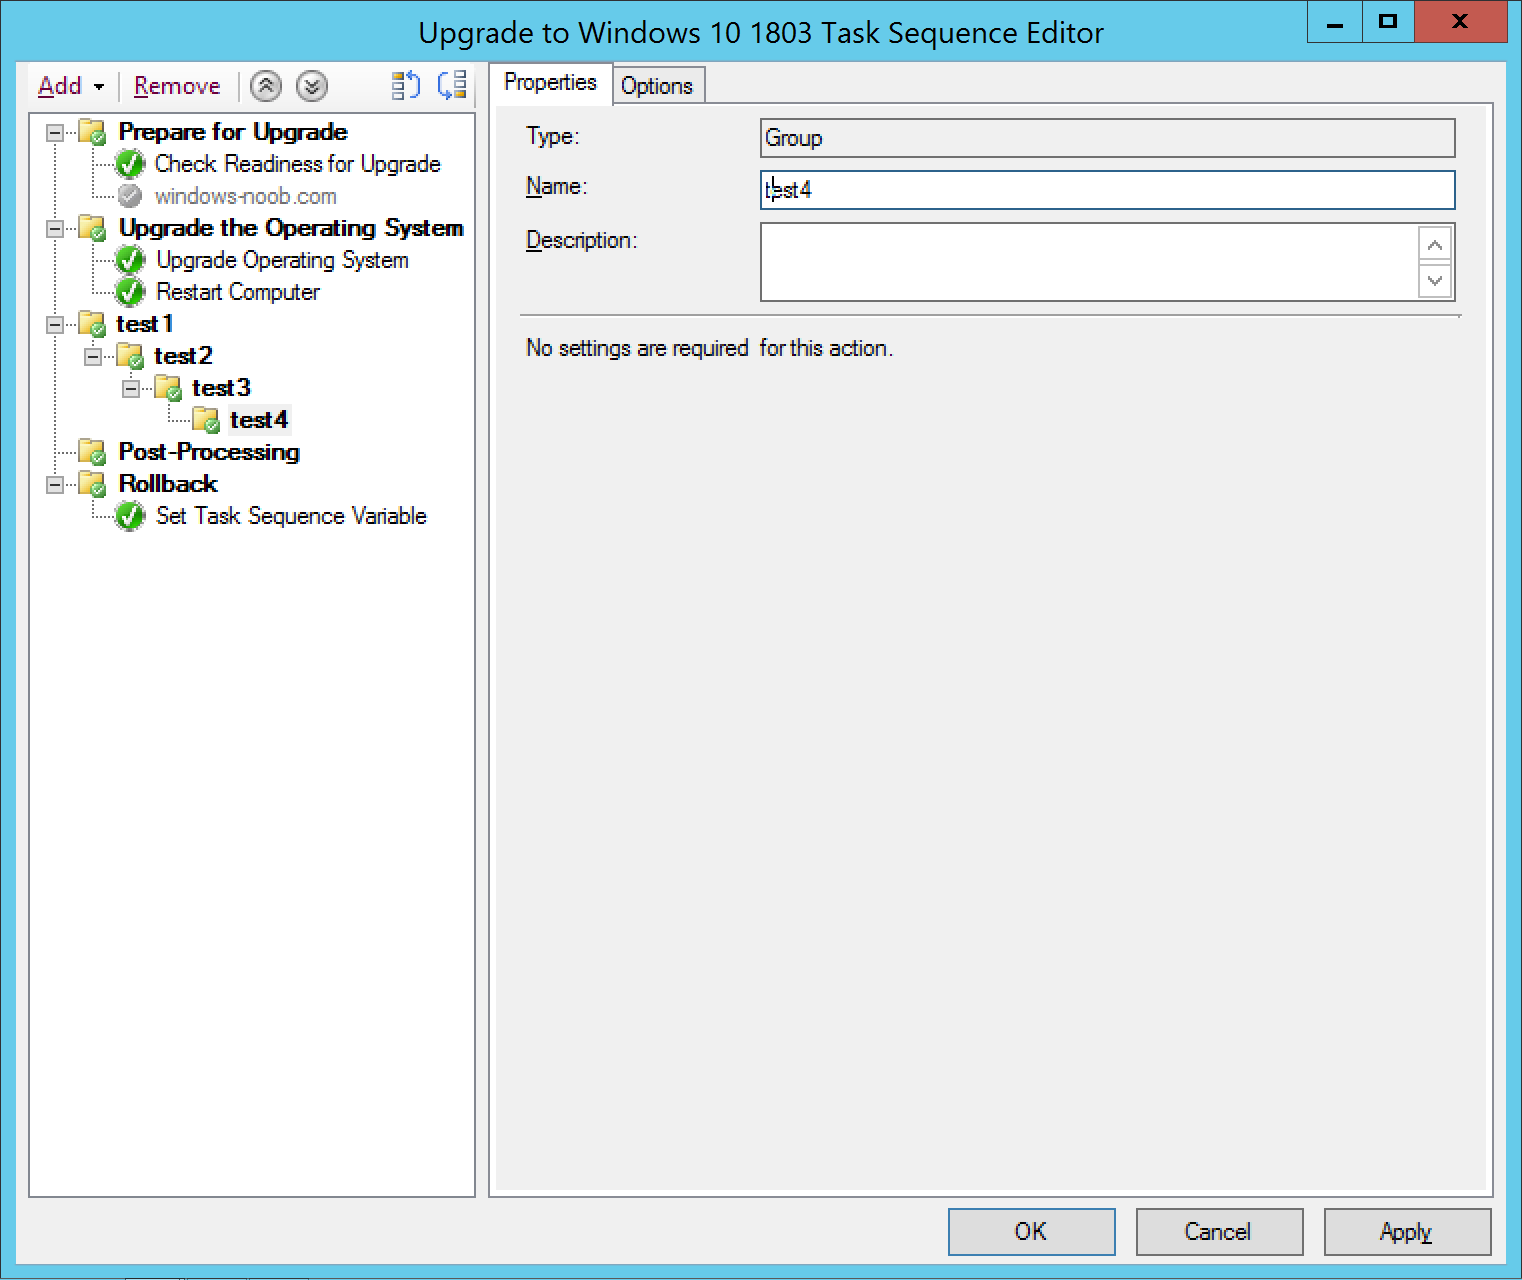The width and height of the screenshot is (1522, 1280).
Task: Select the Upgrade Operating System step
Action: 282,260
